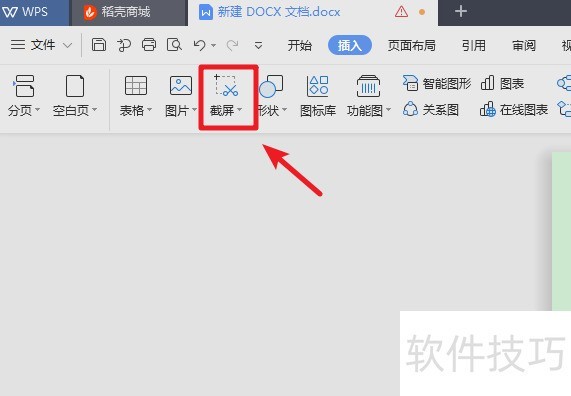Open the 页面布局 ribbon tab

(x=411, y=46)
